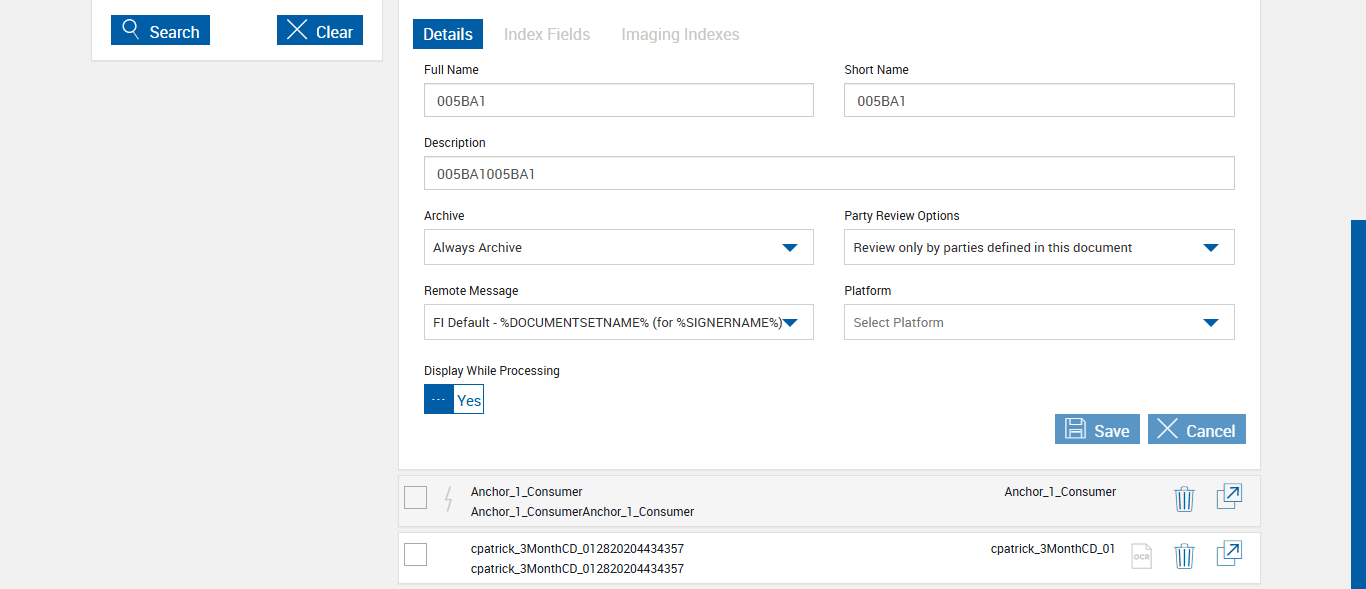Screen dimensions: 1366x589
Task: Click the Search button
Action: [160, 31]
